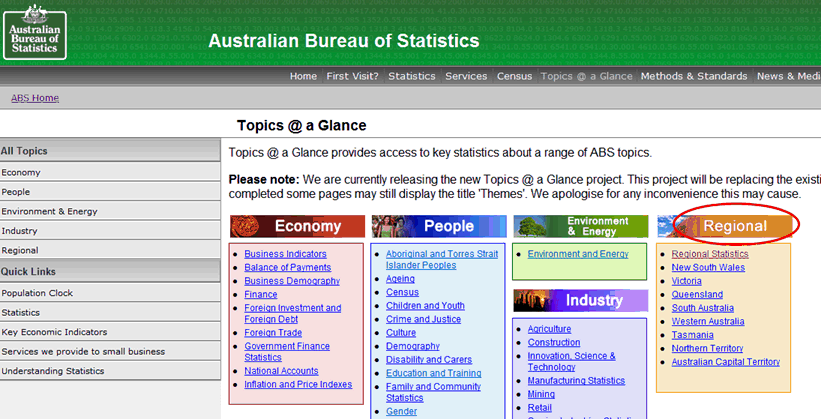This screenshot has width=821, height=419.
Task: Open the Children and Youth link
Action: [425, 306]
